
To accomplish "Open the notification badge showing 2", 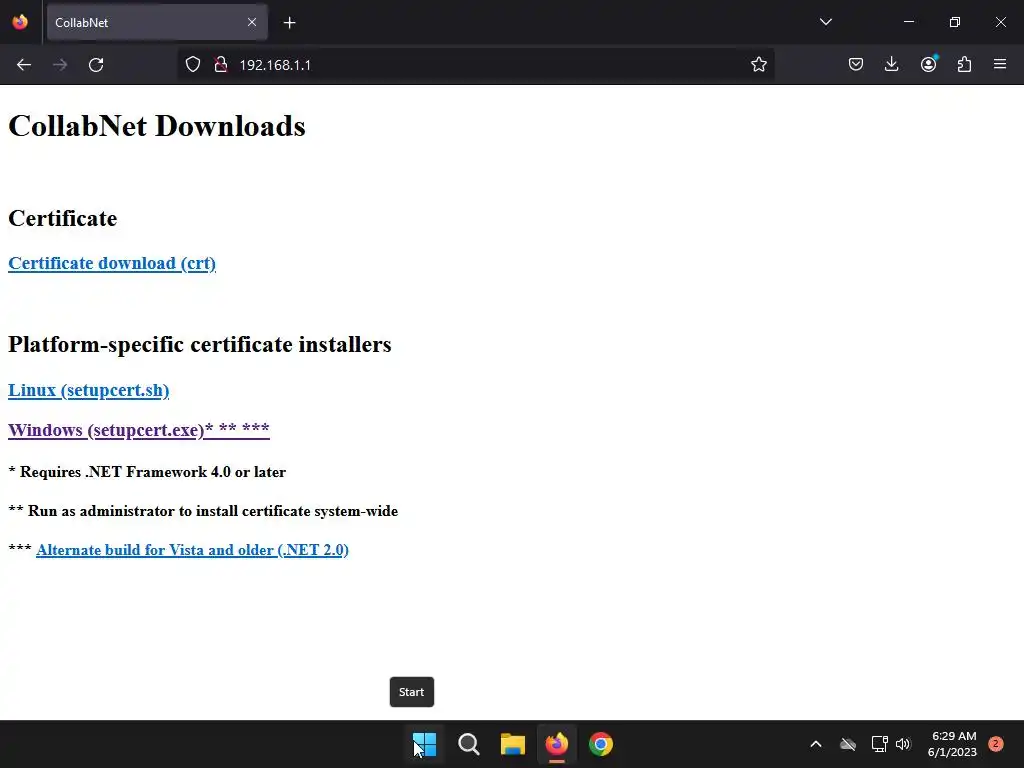I will 995,744.
